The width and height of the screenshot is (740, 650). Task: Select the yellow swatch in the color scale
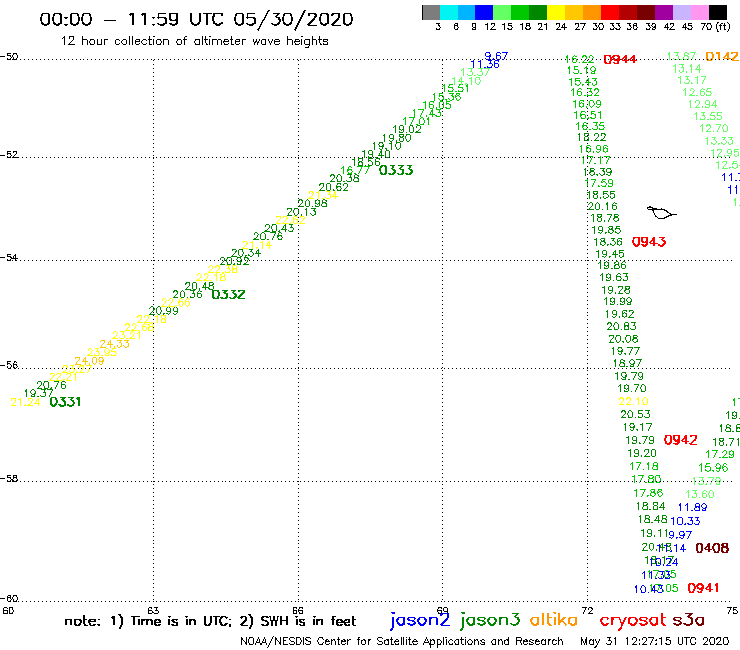556,12
